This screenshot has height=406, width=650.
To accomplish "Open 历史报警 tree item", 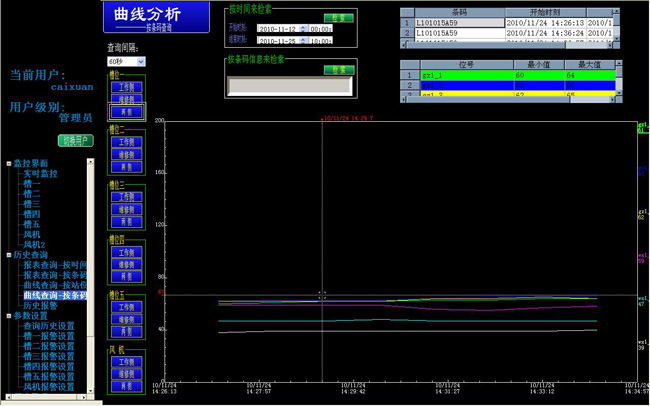I will 40,306.
